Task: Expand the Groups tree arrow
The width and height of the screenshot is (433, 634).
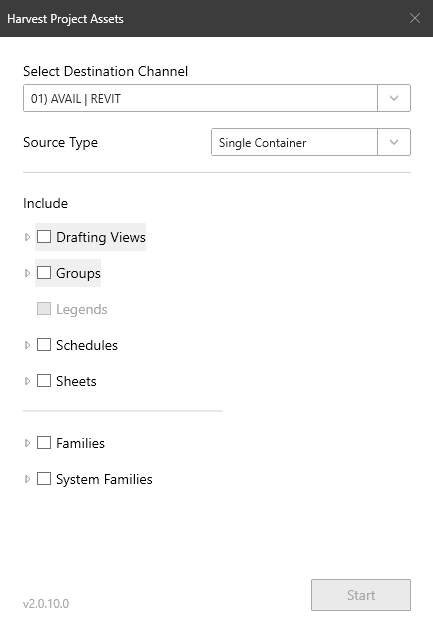Action: (x=27, y=273)
